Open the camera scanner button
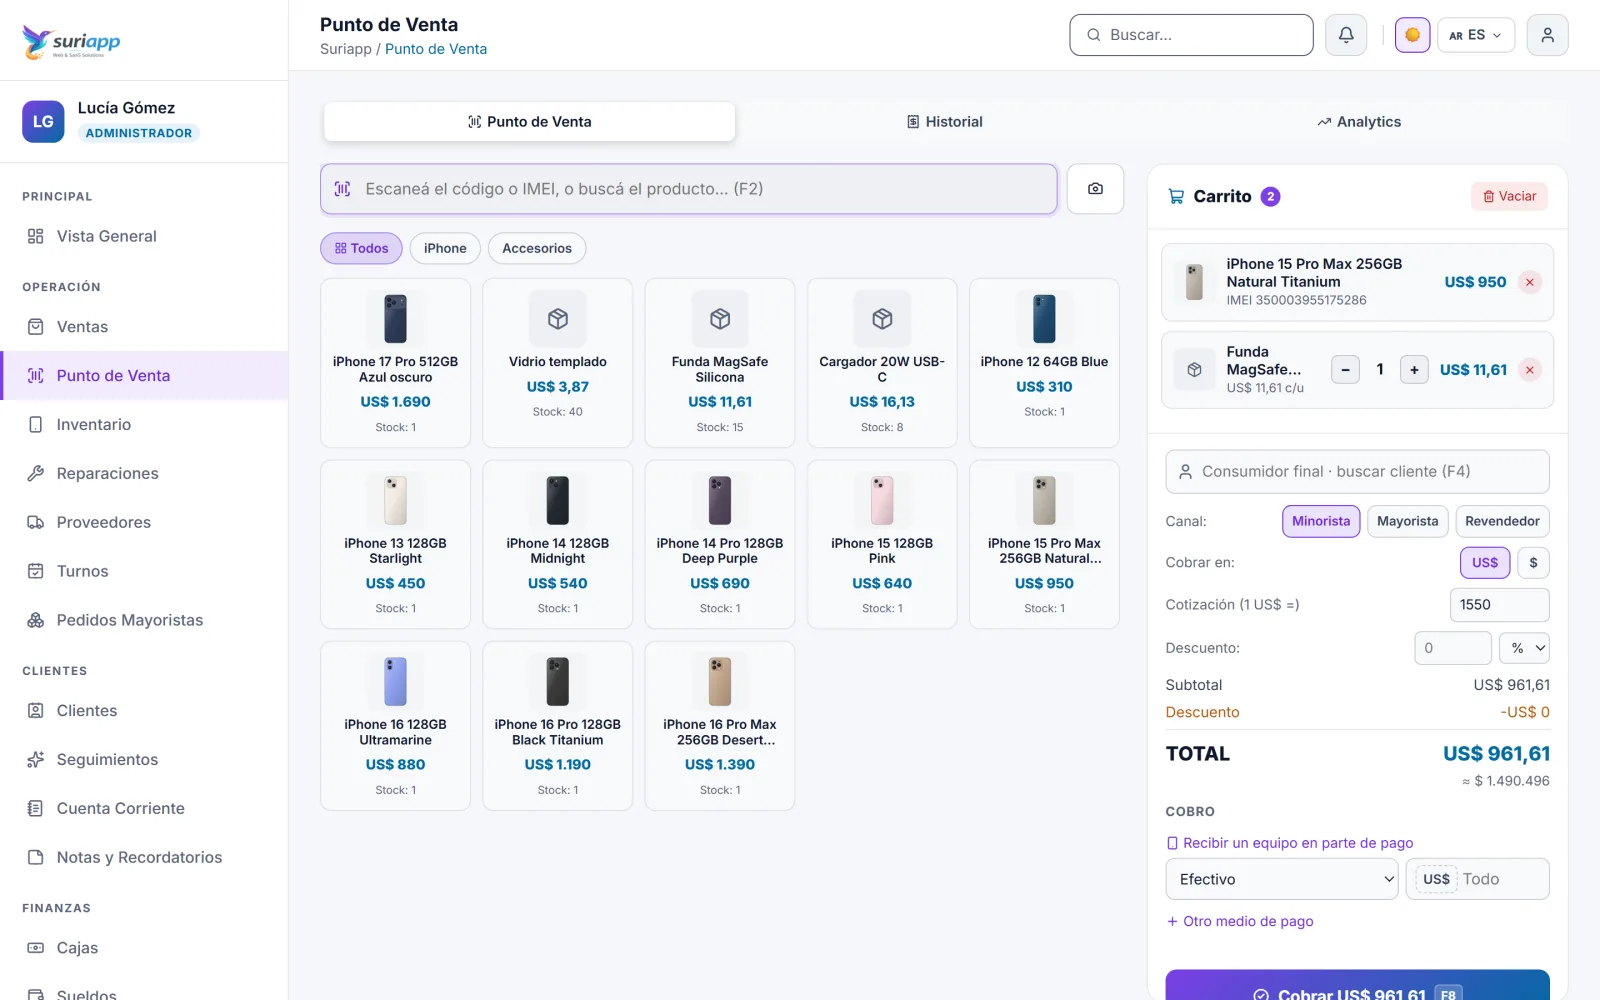Image resolution: width=1600 pixels, height=1000 pixels. [1095, 189]
